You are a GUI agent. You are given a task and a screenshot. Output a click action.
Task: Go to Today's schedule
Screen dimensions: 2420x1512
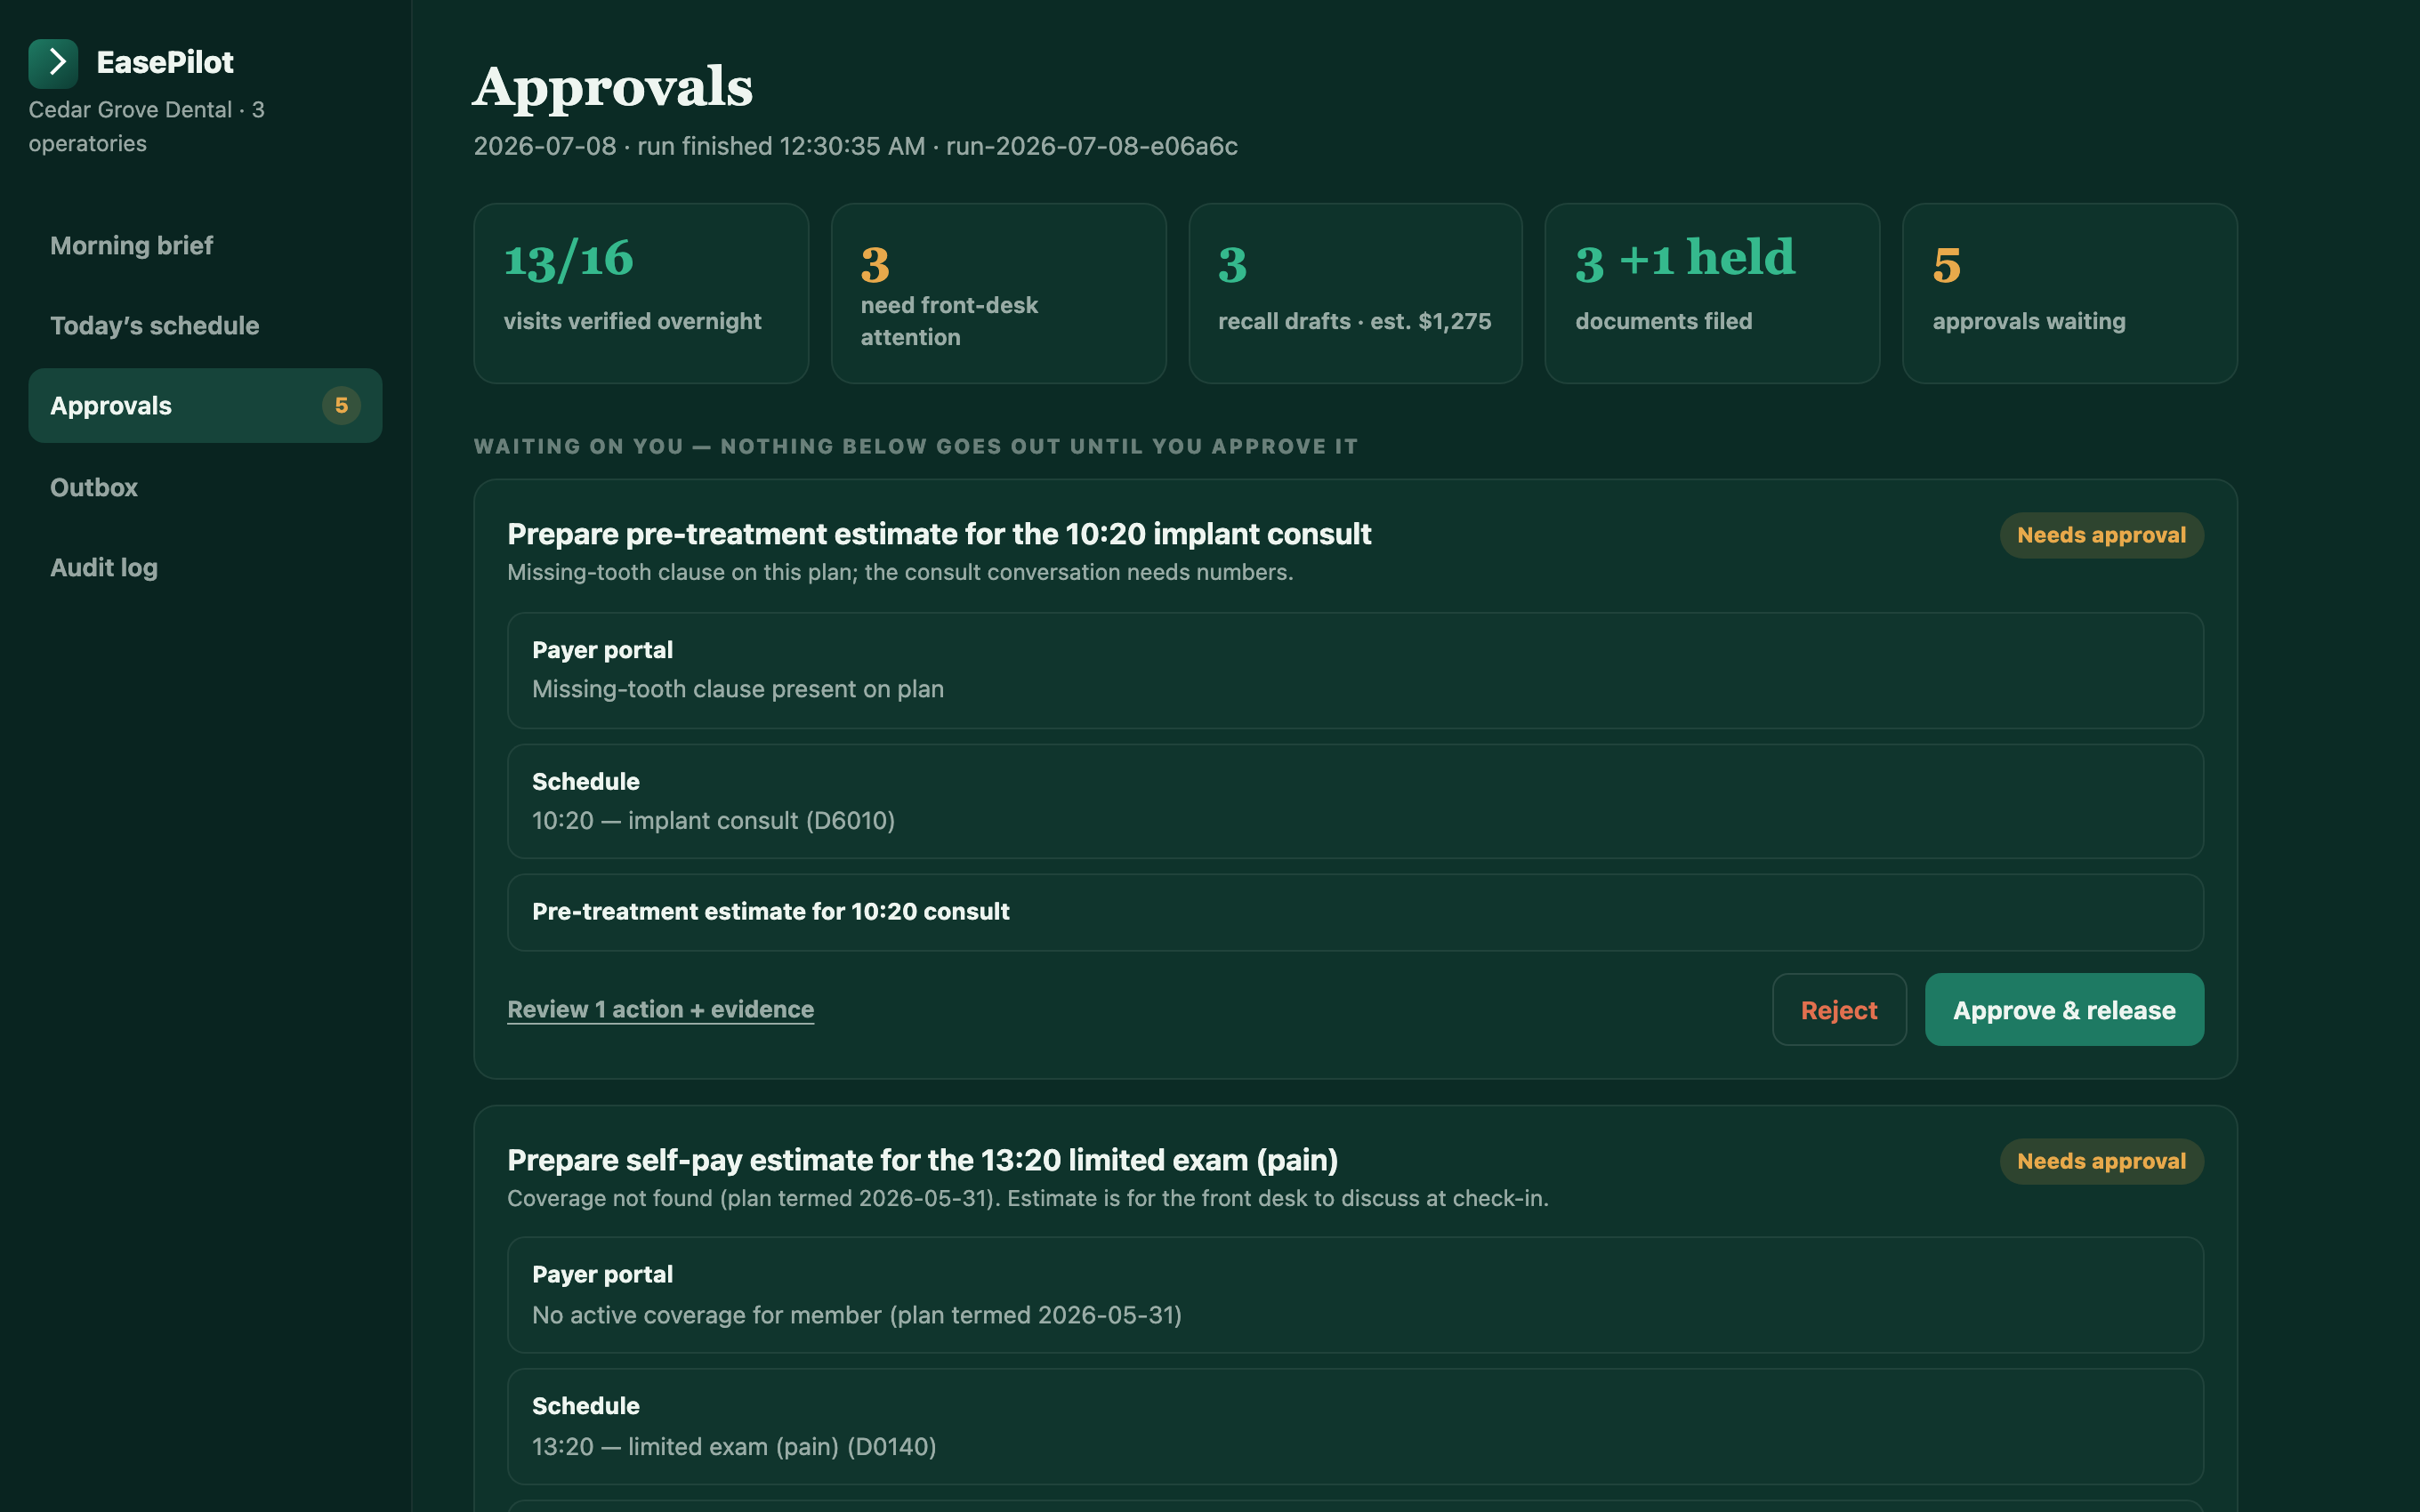205,325
